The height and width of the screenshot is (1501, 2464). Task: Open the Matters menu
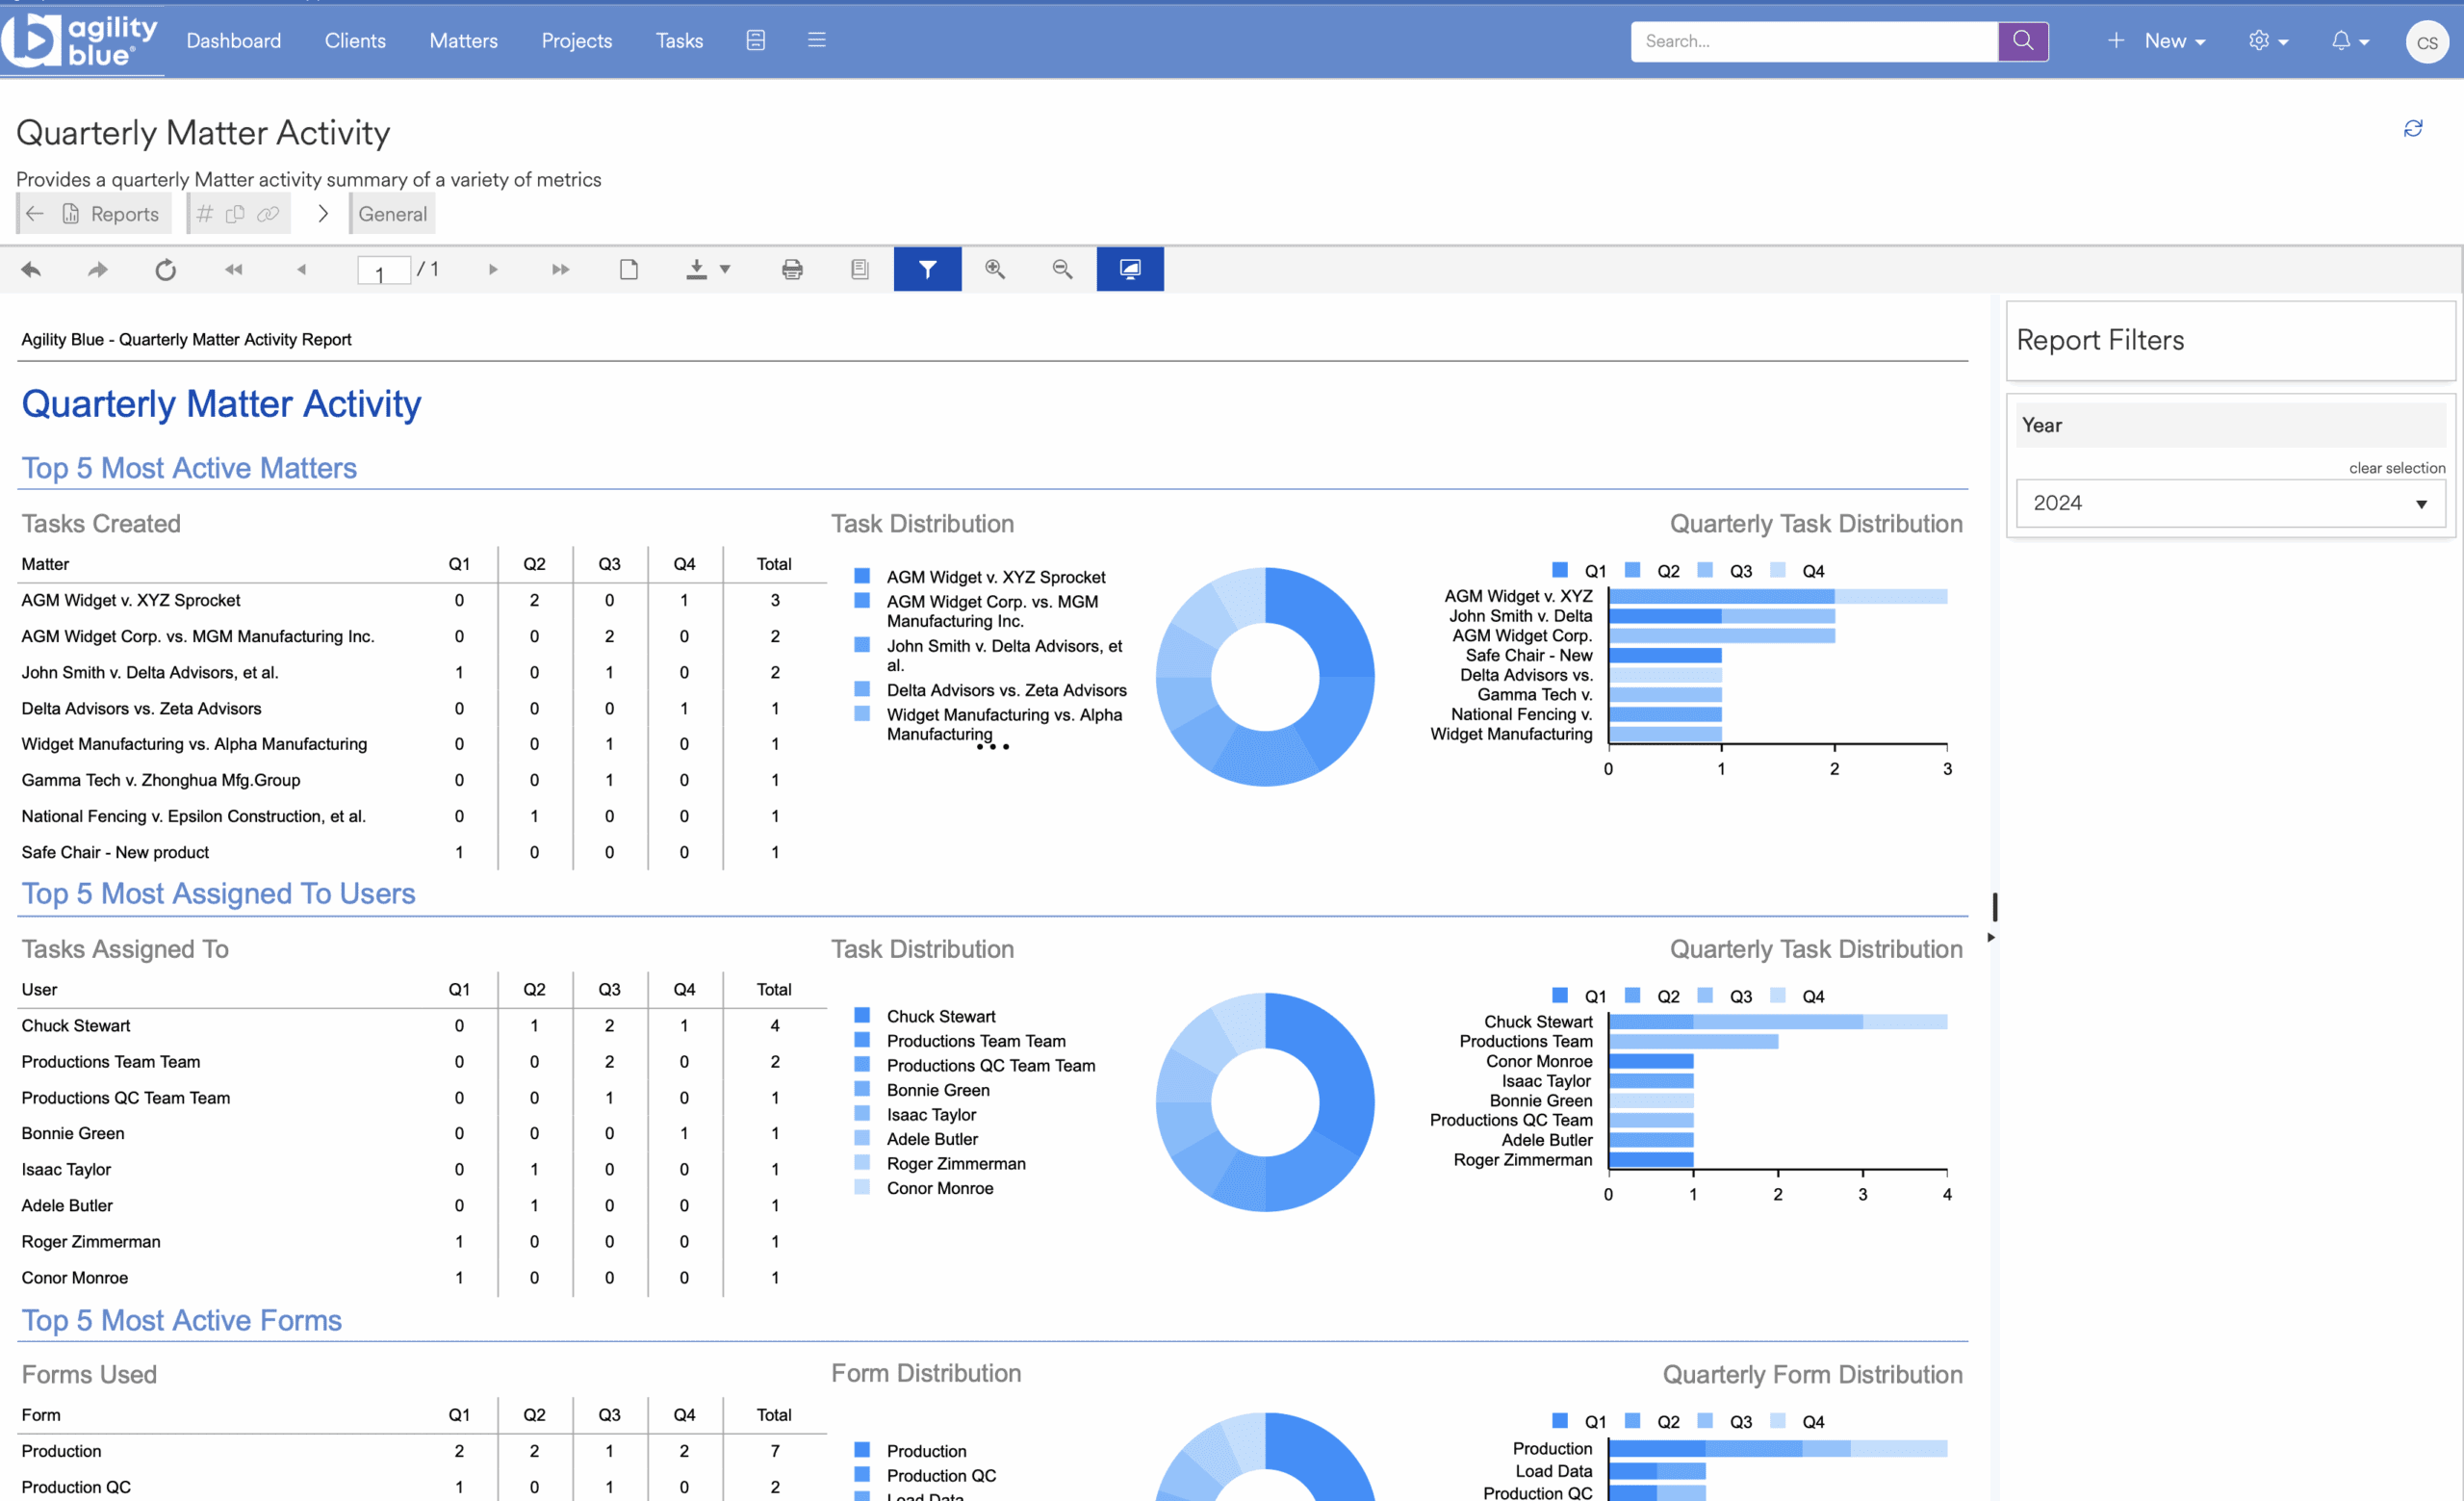463,41
